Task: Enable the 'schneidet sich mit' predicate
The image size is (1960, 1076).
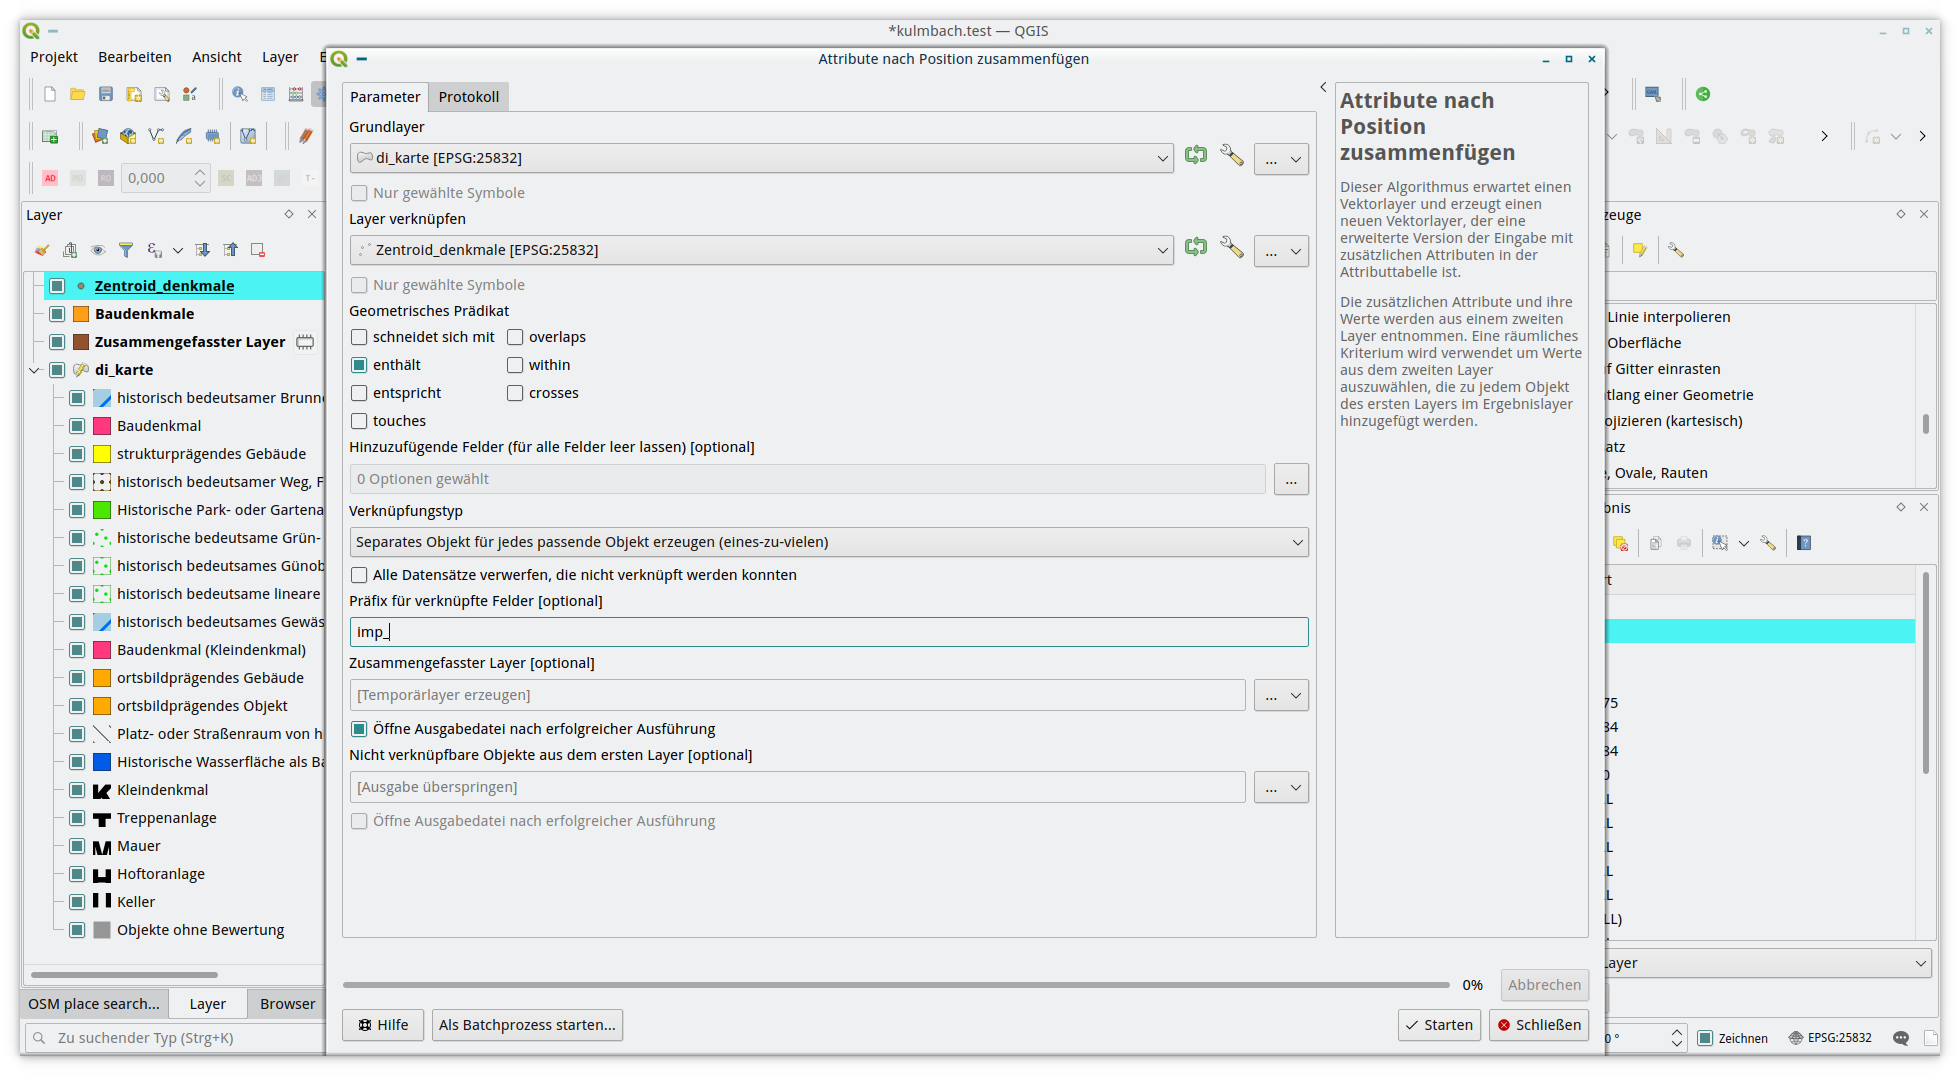Action: pyautogui.click(x=359, y=337)
